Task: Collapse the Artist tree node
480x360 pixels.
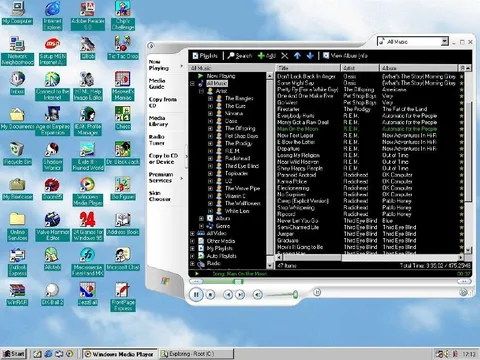Action: tap(201, 91)
